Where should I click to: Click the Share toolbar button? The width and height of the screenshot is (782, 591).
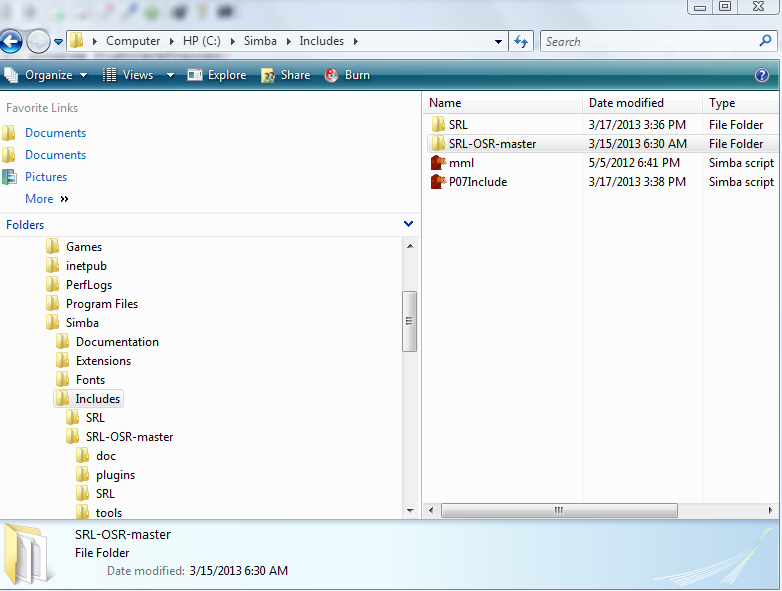pyautogui.click(x=286, y=75)
